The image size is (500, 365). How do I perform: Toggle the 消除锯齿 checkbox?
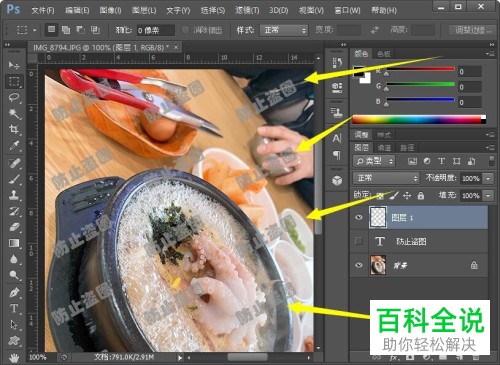click(185, 30)
